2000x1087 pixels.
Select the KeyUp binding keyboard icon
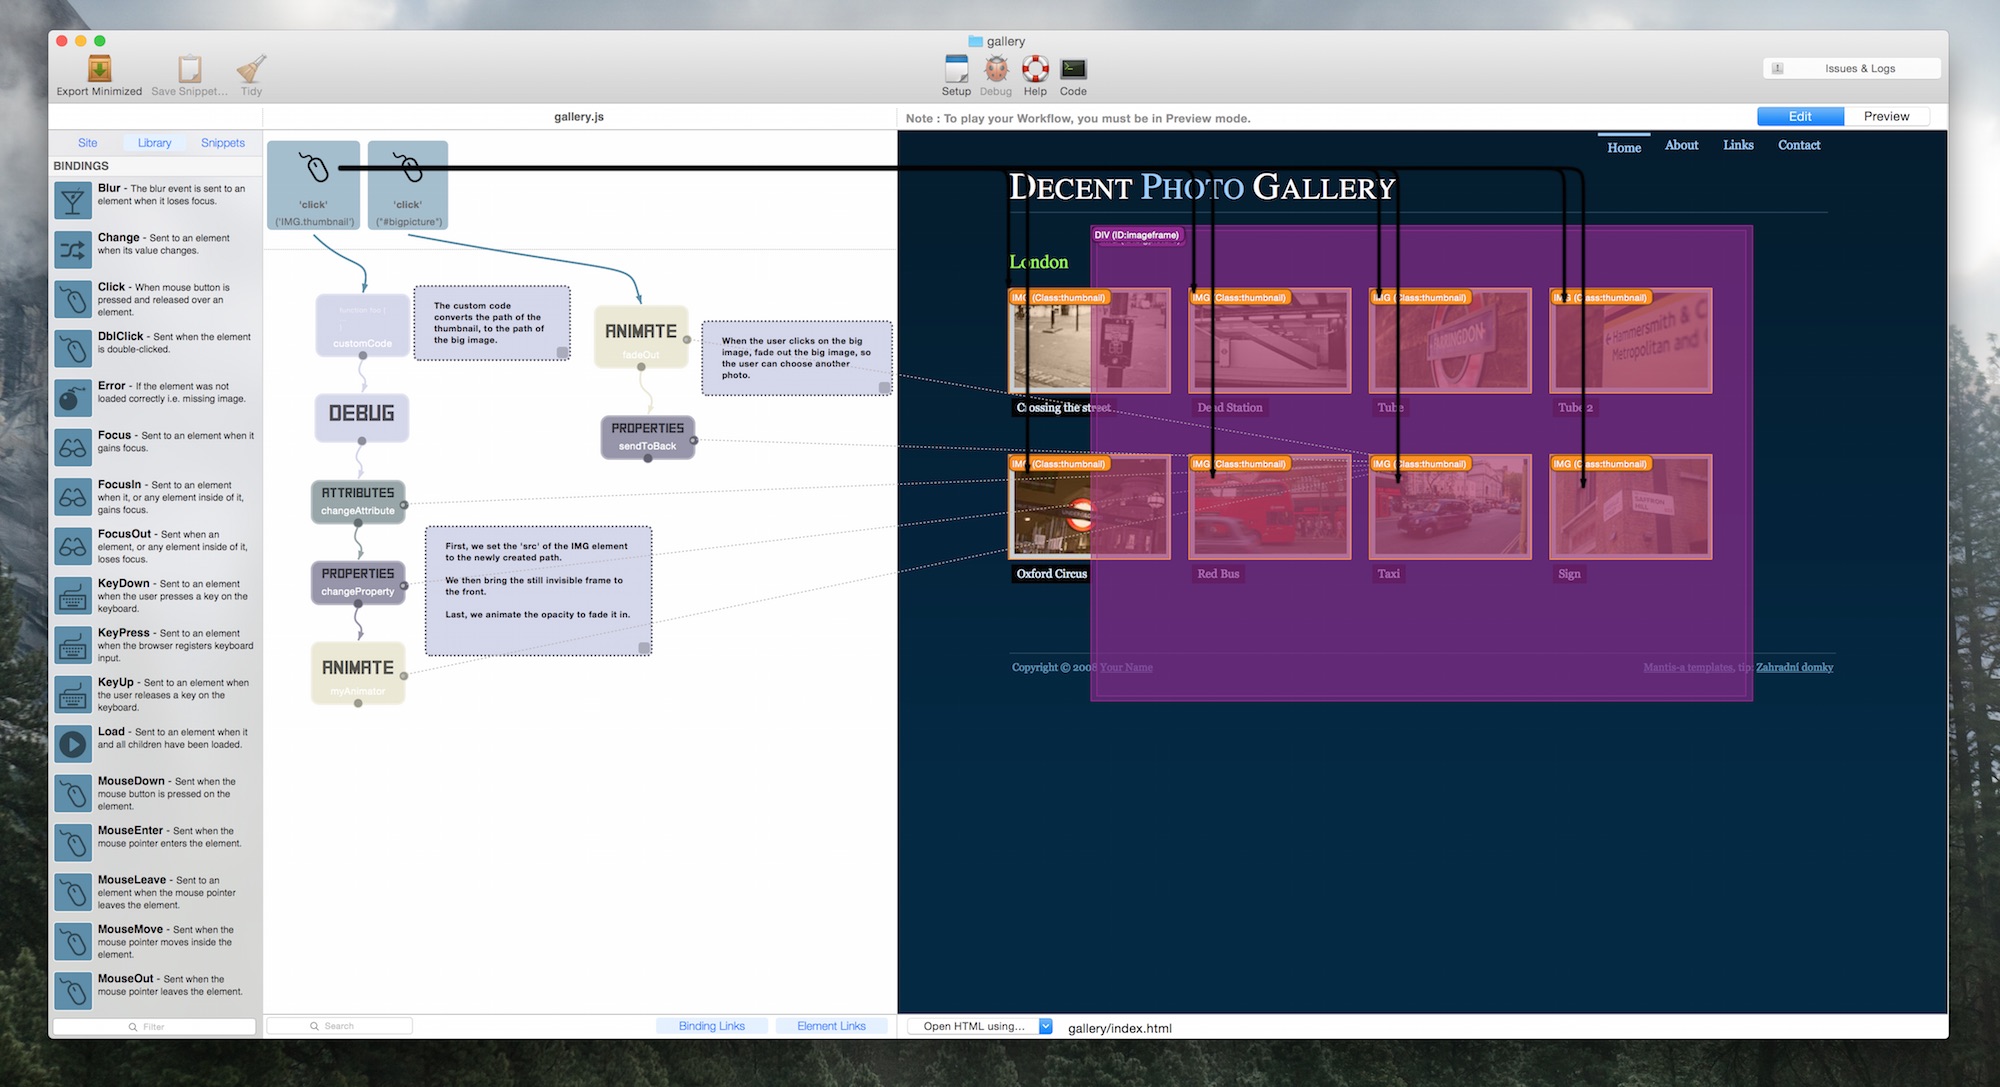click(x=73, y=695)
